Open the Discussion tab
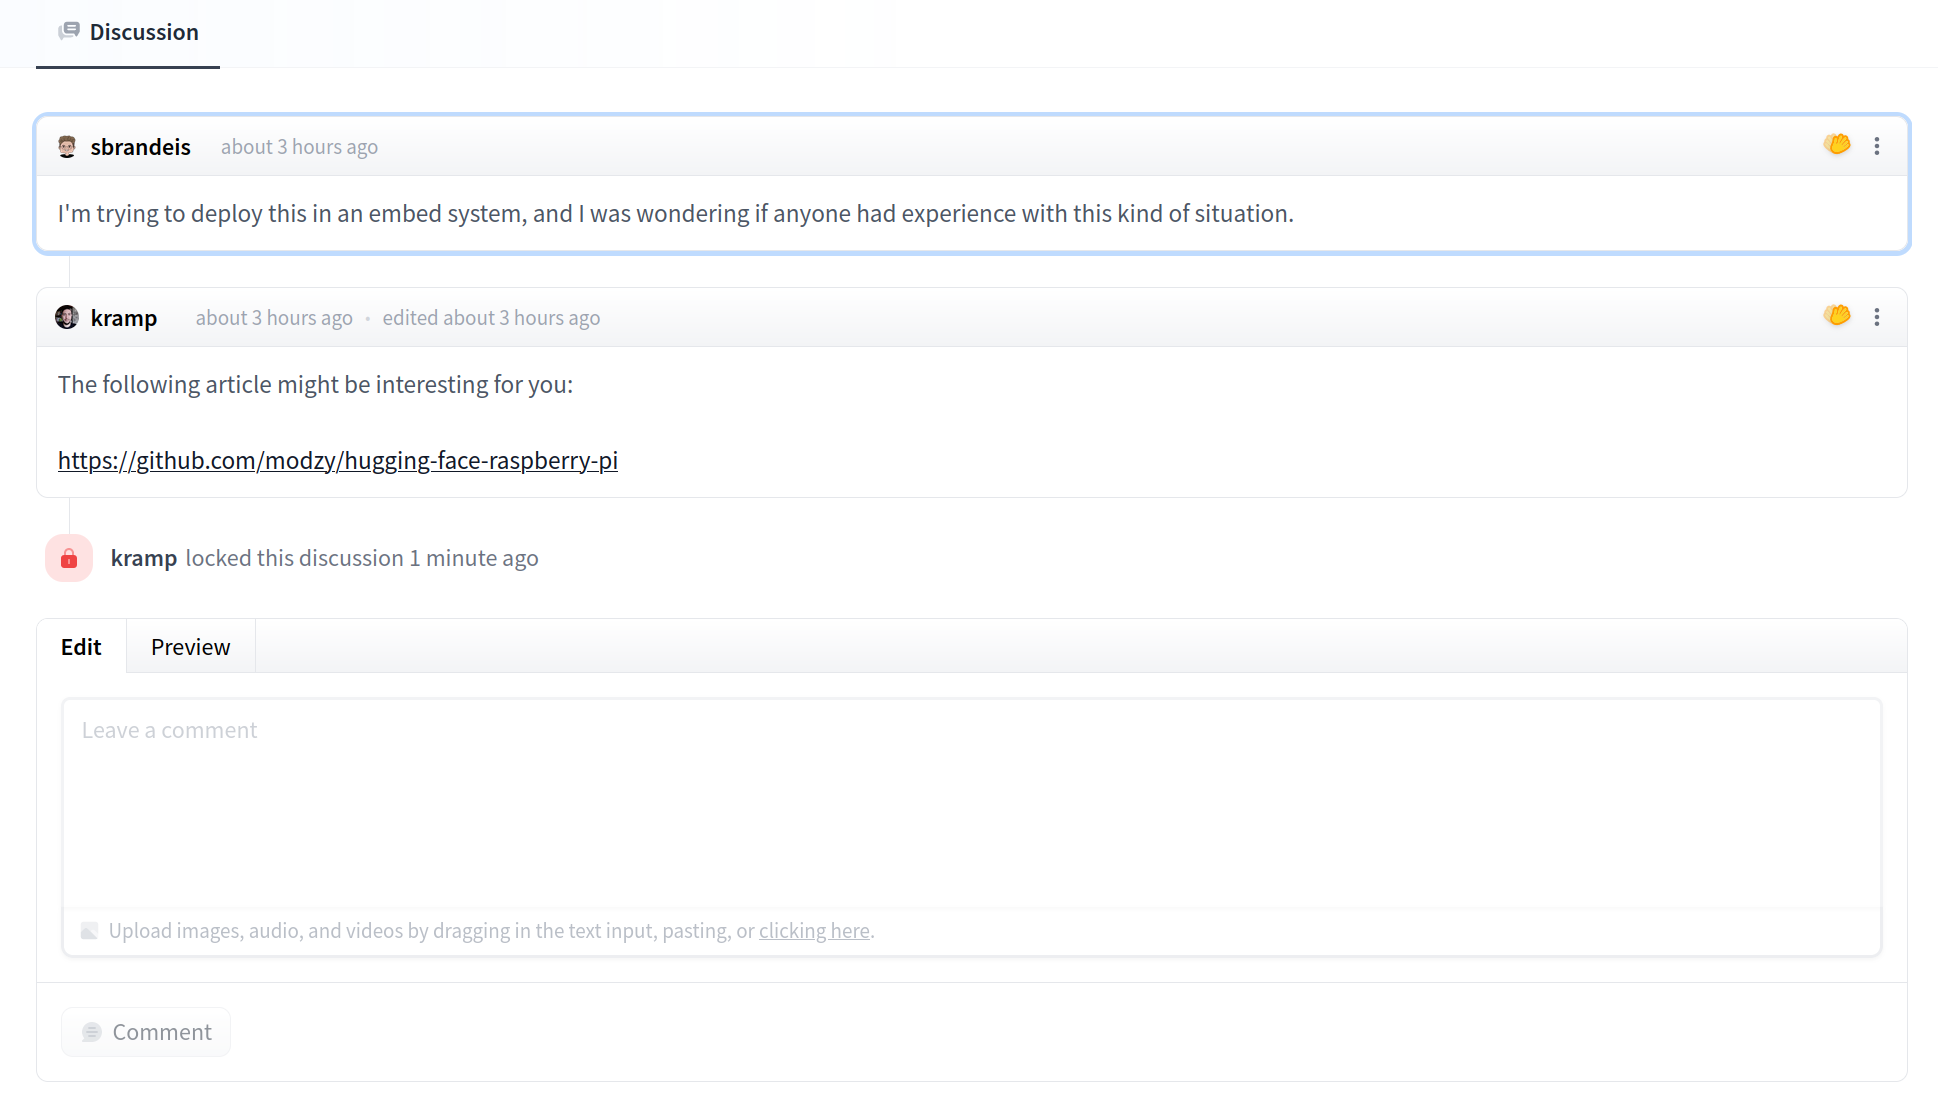 click(143, 32)
